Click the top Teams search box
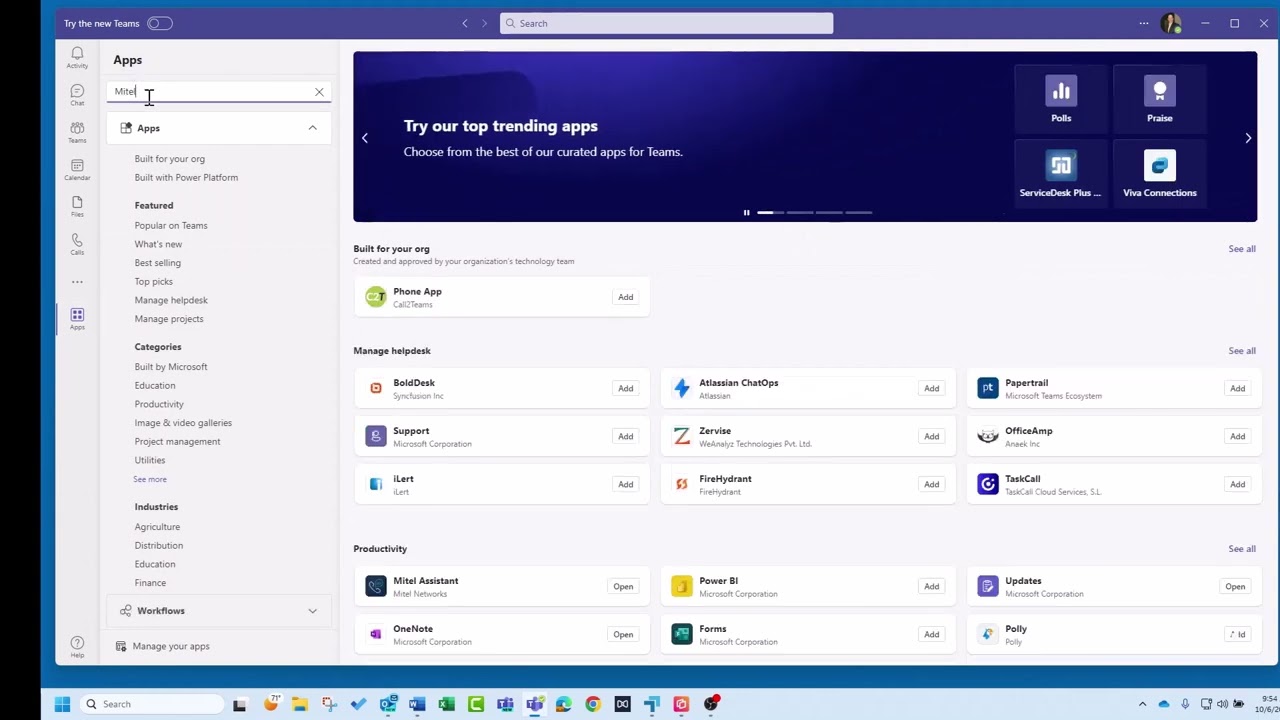Viewport: 1280px width, 720px height. [x=666, y=23]
